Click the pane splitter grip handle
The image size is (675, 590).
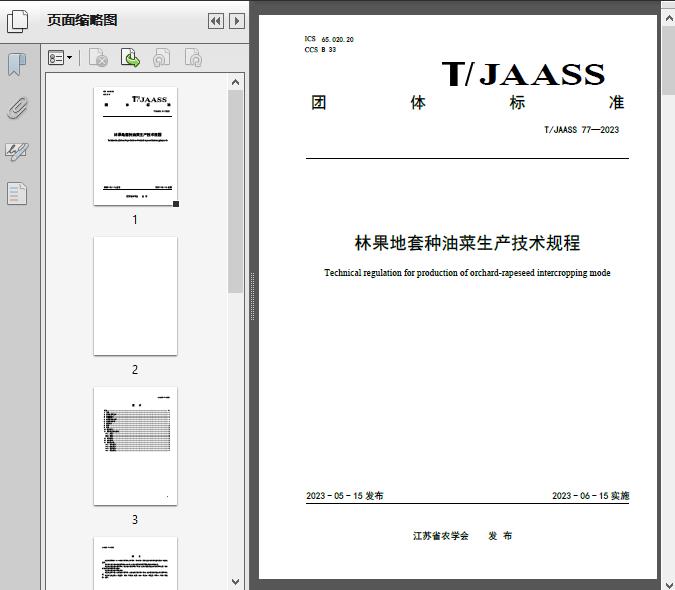click(x=253, y=296)
